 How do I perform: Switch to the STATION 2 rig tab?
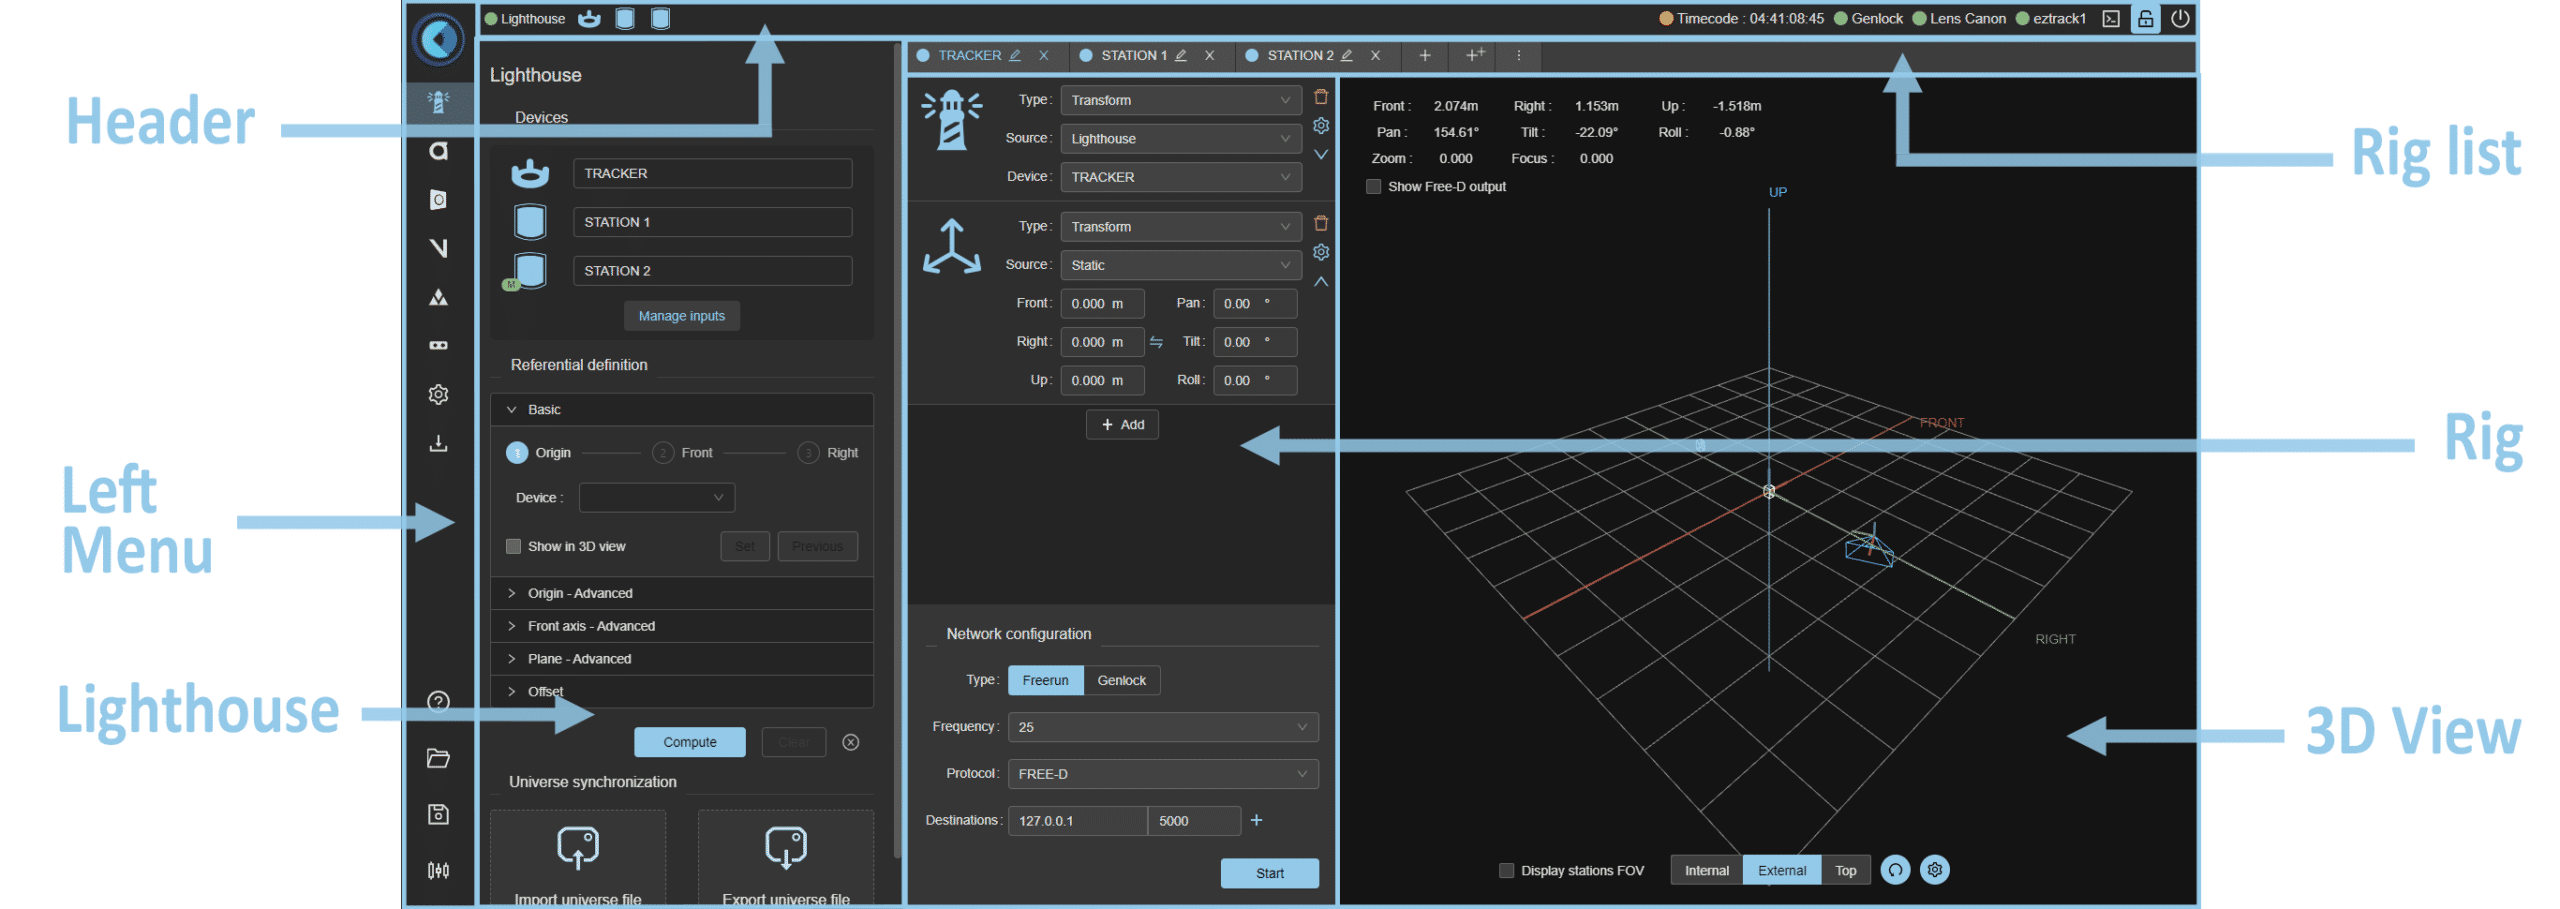(x=1299, y=56)
